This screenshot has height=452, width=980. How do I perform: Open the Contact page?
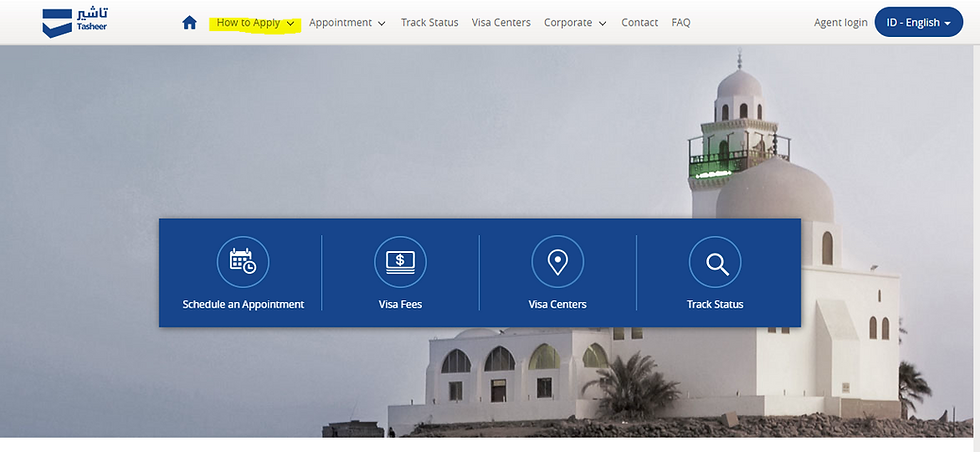(x=639, y=23)
